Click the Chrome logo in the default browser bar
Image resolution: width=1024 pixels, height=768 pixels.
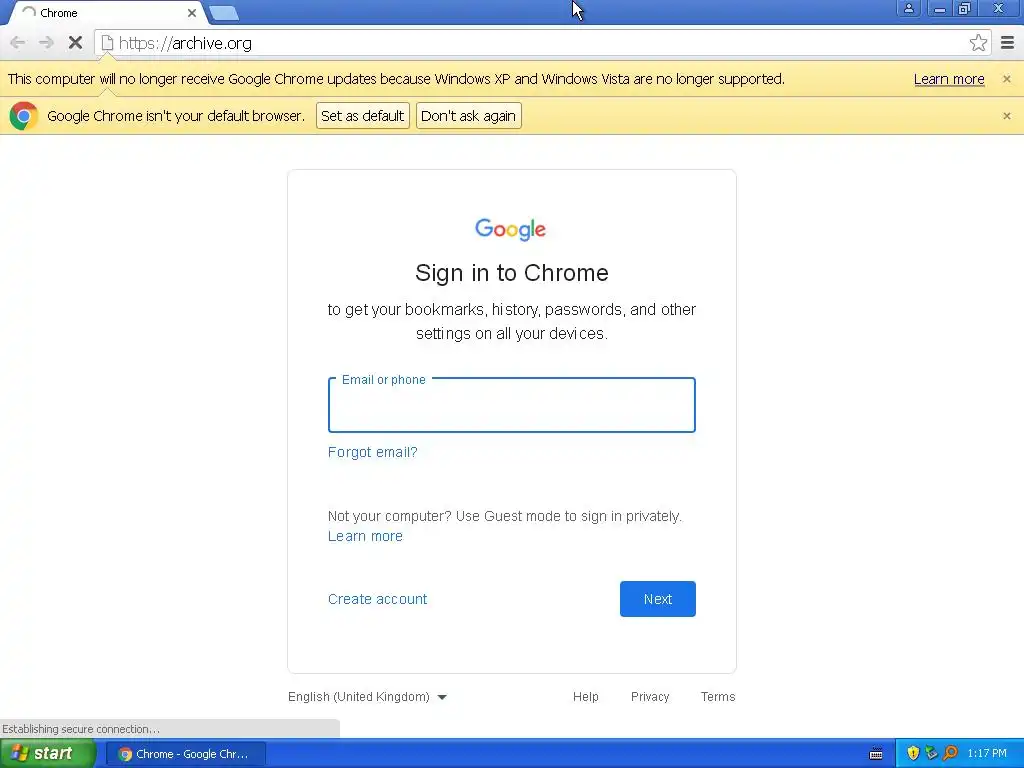coord(24,116)
